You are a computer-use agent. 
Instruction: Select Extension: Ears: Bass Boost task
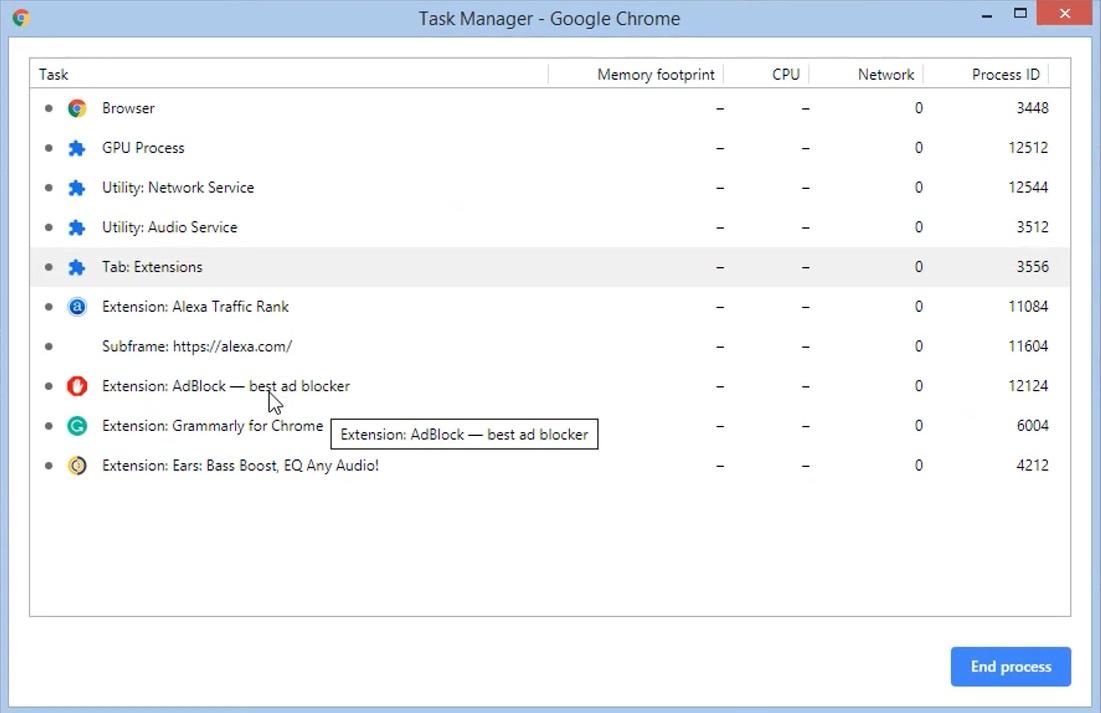pyautogui.click(x=550, y=466)
